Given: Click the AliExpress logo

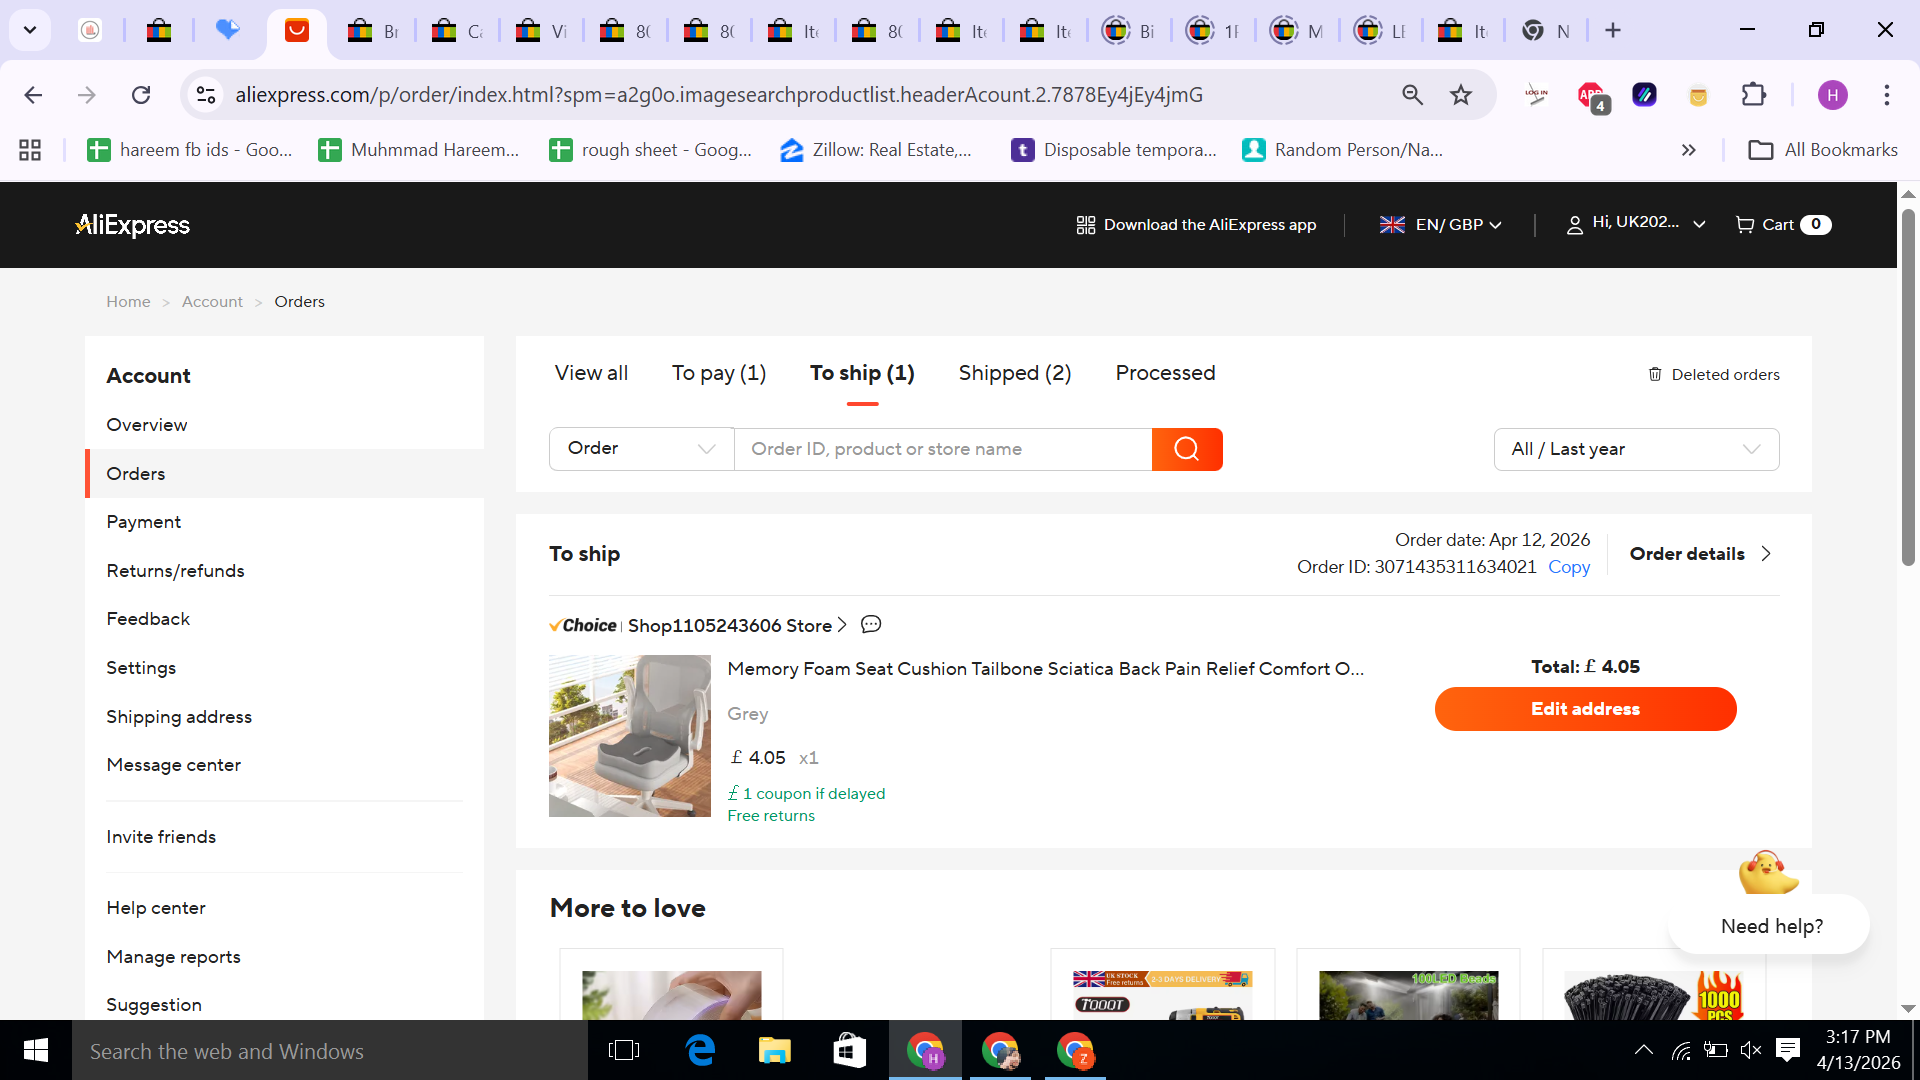Looking at the screenshot, I should click(133, 225).
